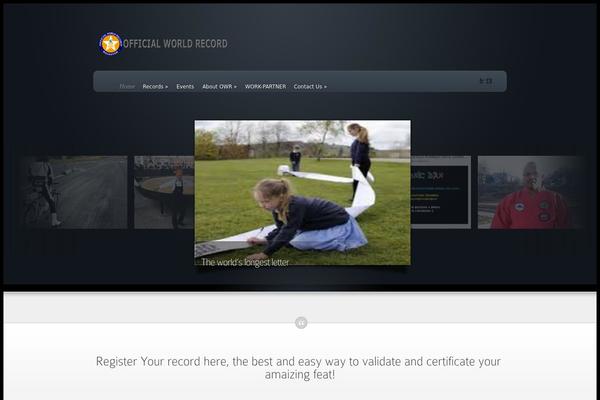Open the WORK-PARTNER page

click(265, 87)
